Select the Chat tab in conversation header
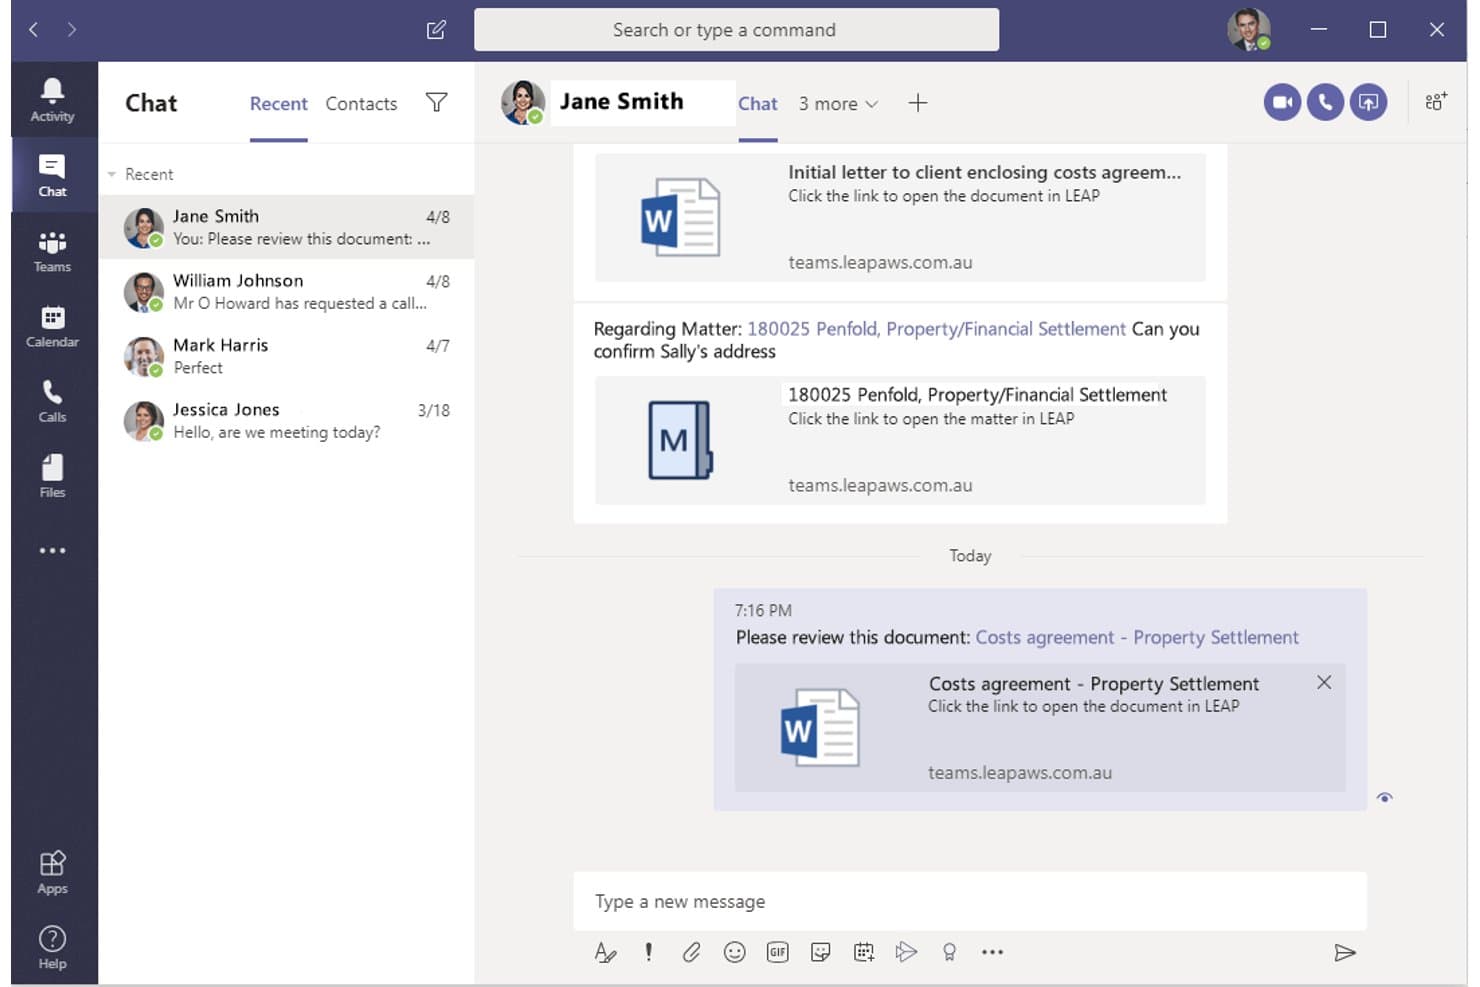 (x=758, y=104)
